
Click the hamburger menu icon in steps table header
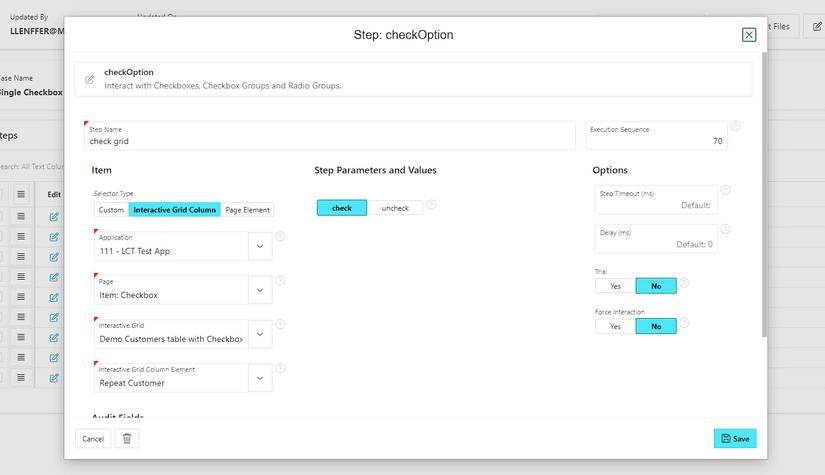pos(21,194)
